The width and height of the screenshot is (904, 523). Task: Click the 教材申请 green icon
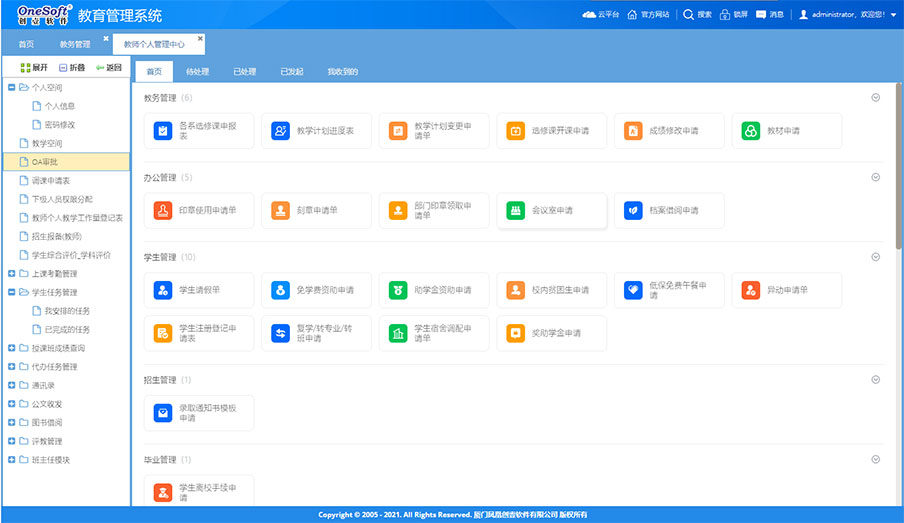[751, 131]
